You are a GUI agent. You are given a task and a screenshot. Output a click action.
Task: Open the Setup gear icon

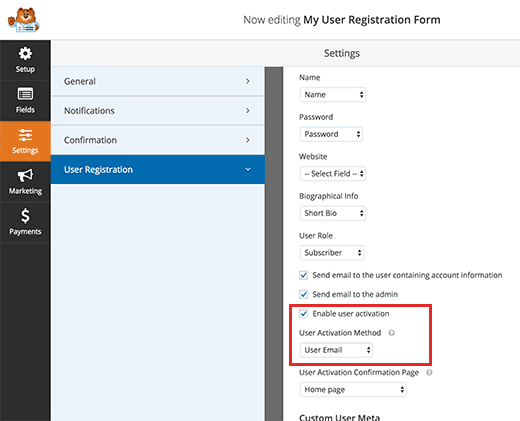25,54
